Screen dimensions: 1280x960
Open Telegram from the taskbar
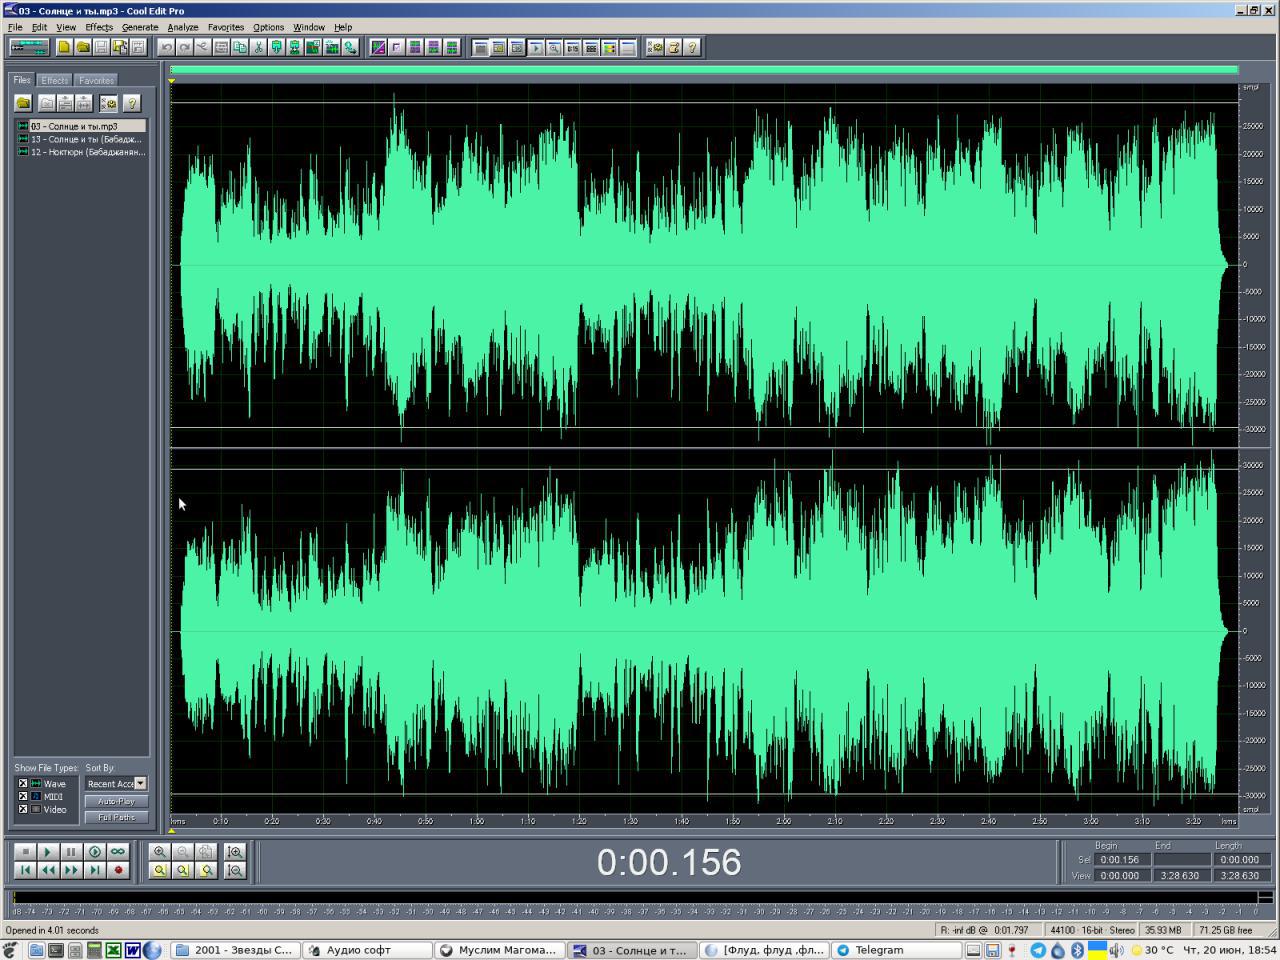pyautogui.click(x=896, y=950)
